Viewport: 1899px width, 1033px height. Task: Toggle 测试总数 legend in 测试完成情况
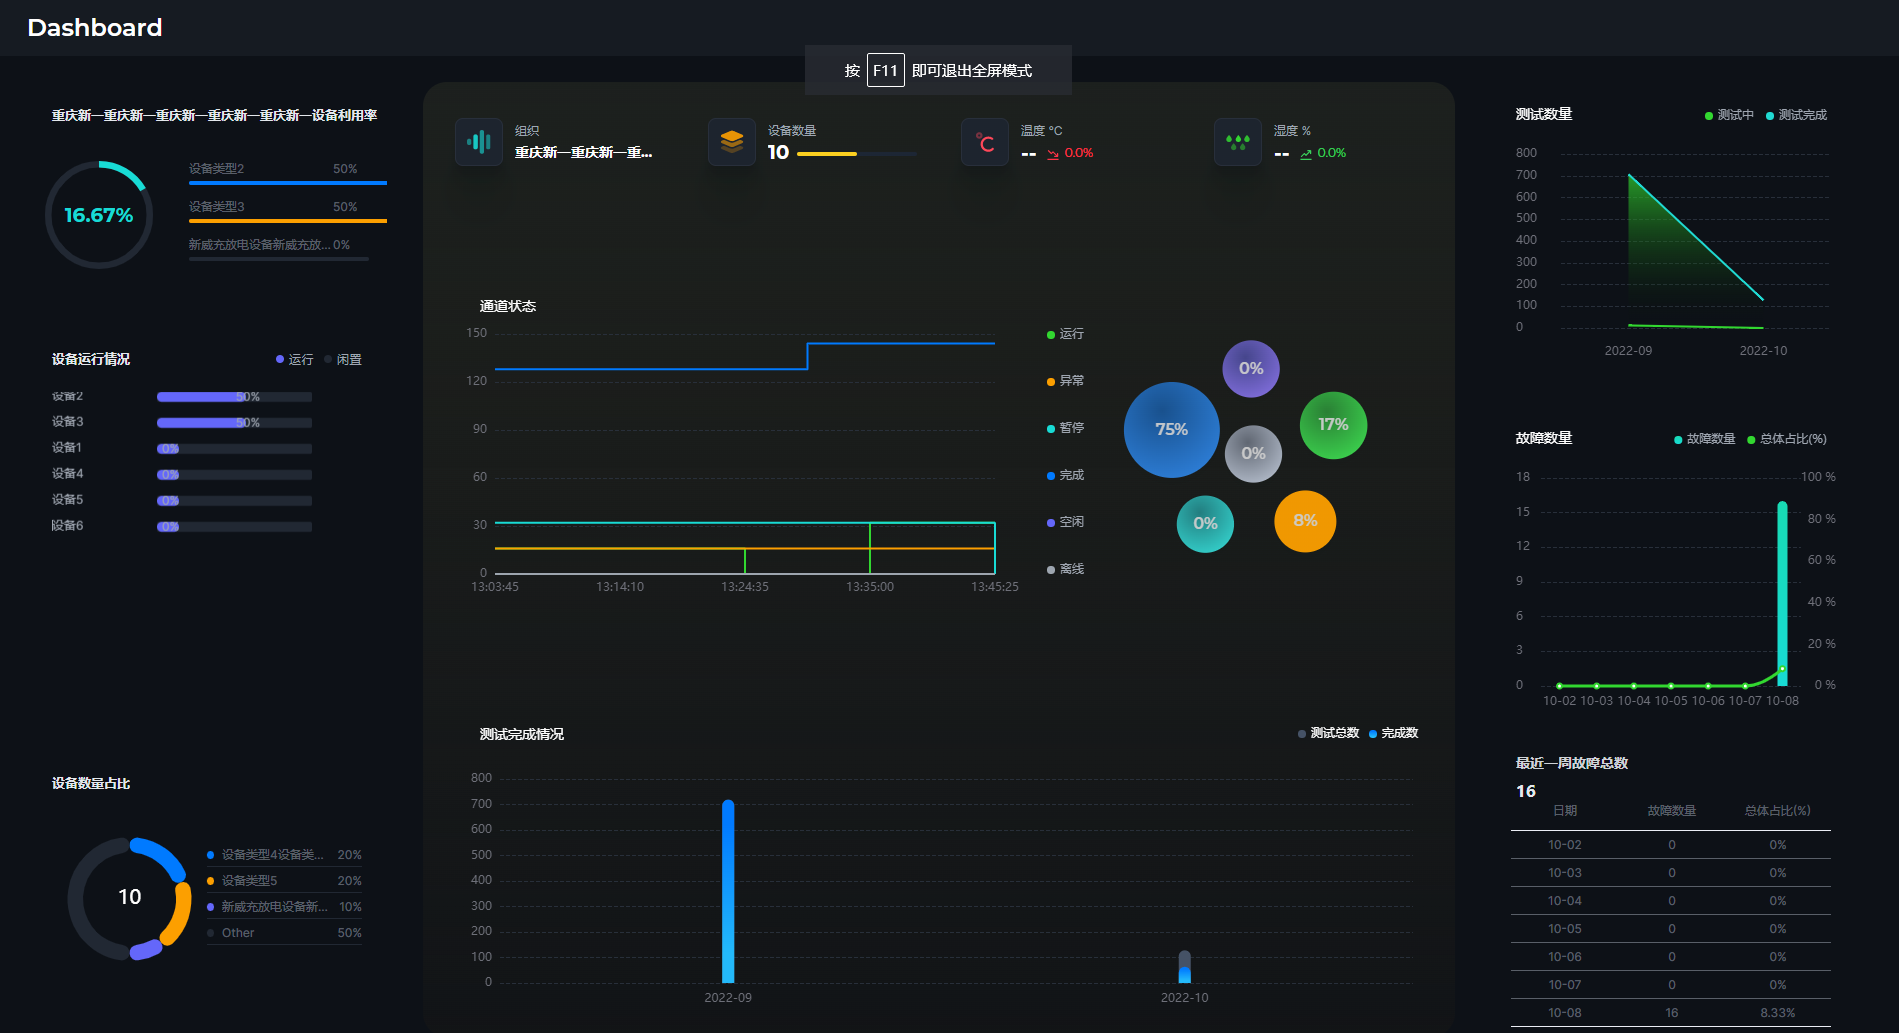tap(1328, 733)
